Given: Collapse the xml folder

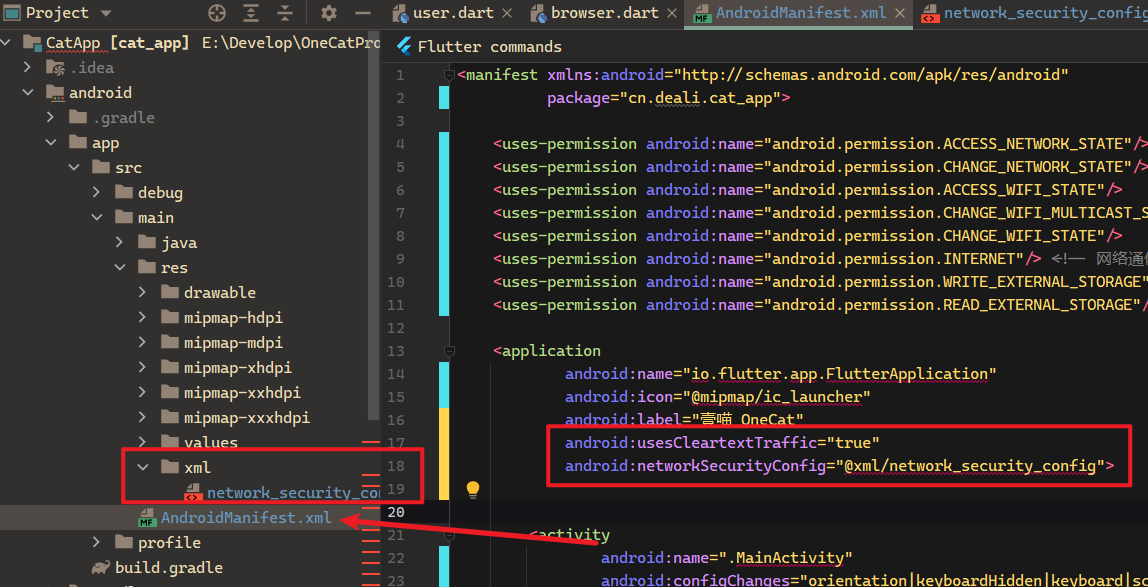Looking at the screenshot, I should click(x=144, y=467).
